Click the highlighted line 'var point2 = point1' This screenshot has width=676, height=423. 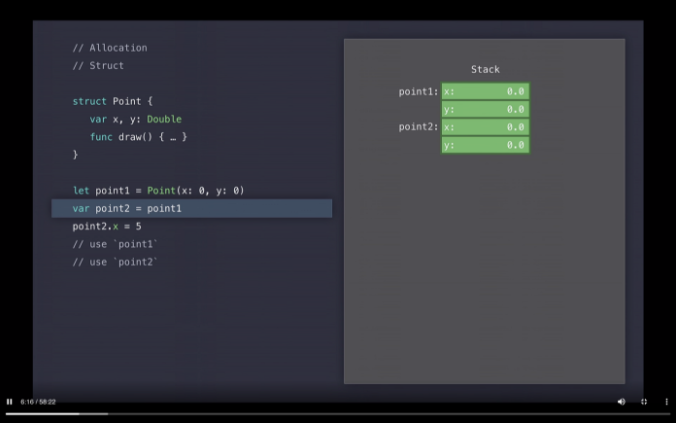[x=192, y=208]
